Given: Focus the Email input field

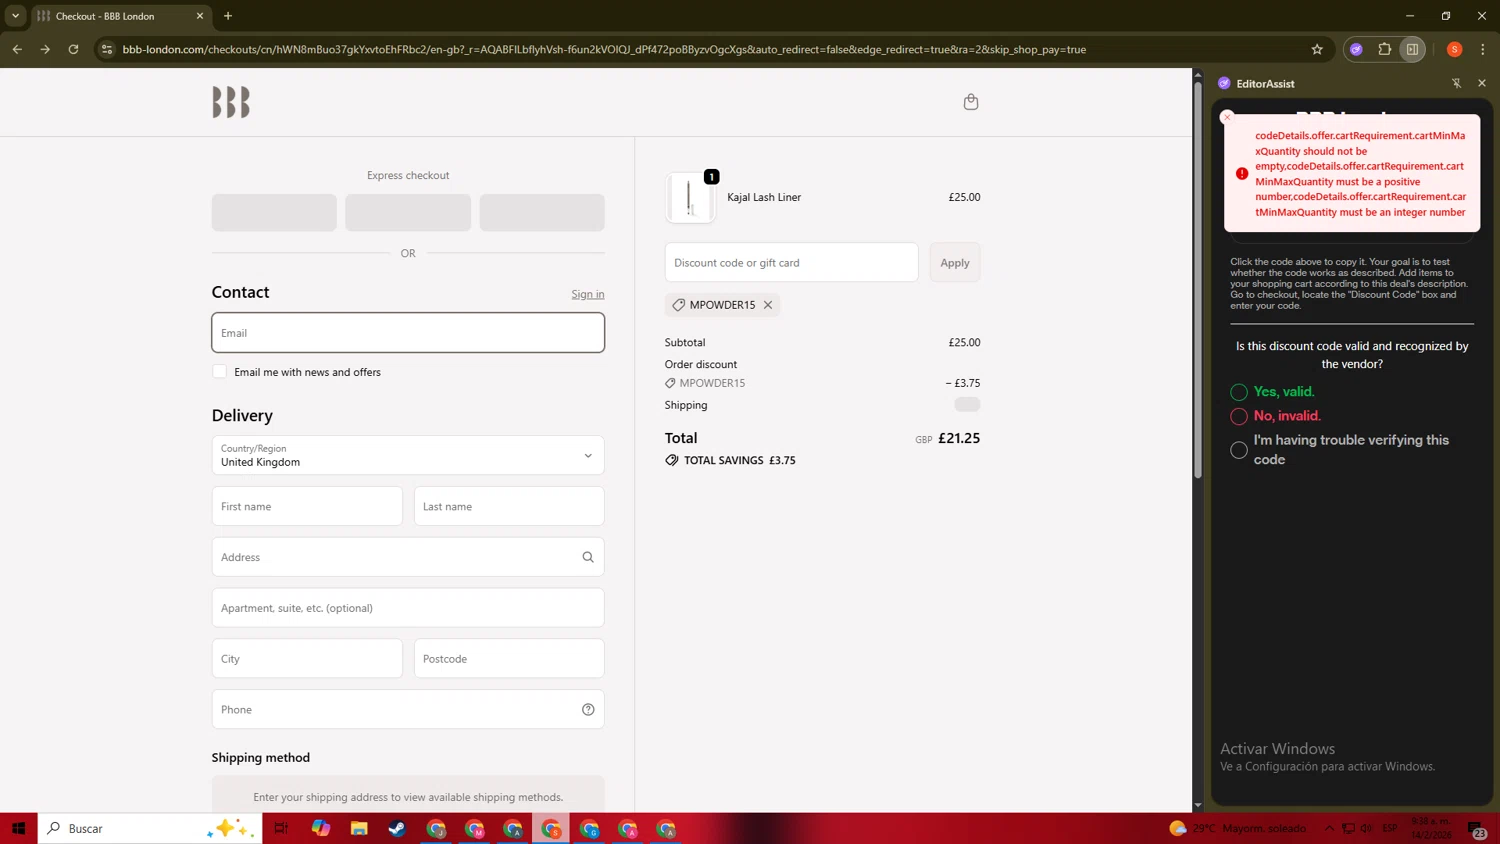Looking at the screenshot, I should pyautogui.click(x=408, y=333).
